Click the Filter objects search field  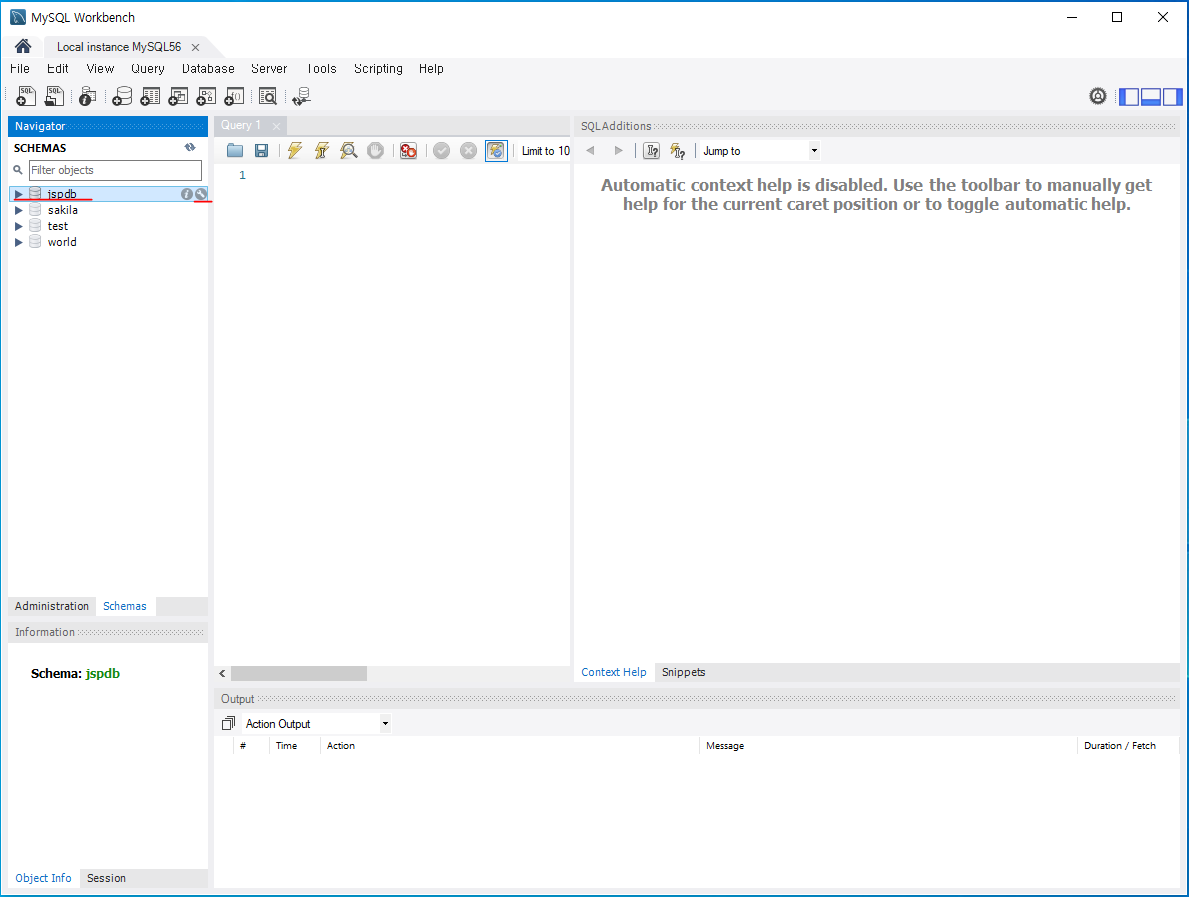115,170
